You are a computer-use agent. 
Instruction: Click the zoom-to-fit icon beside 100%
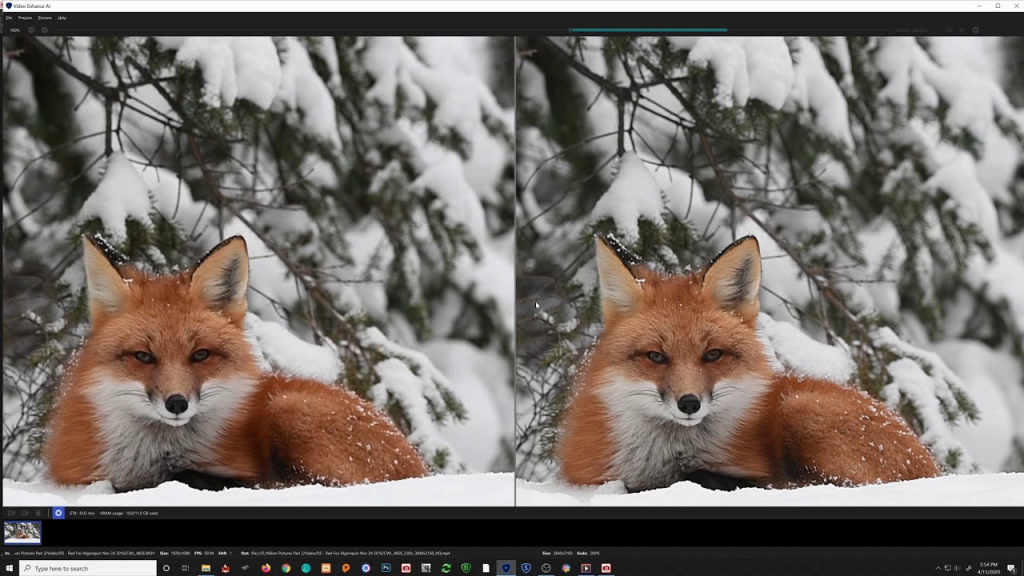point(31,30)
